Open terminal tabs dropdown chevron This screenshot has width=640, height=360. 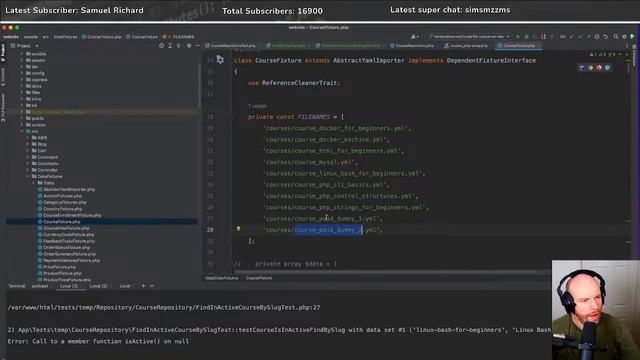click(152, 286)
